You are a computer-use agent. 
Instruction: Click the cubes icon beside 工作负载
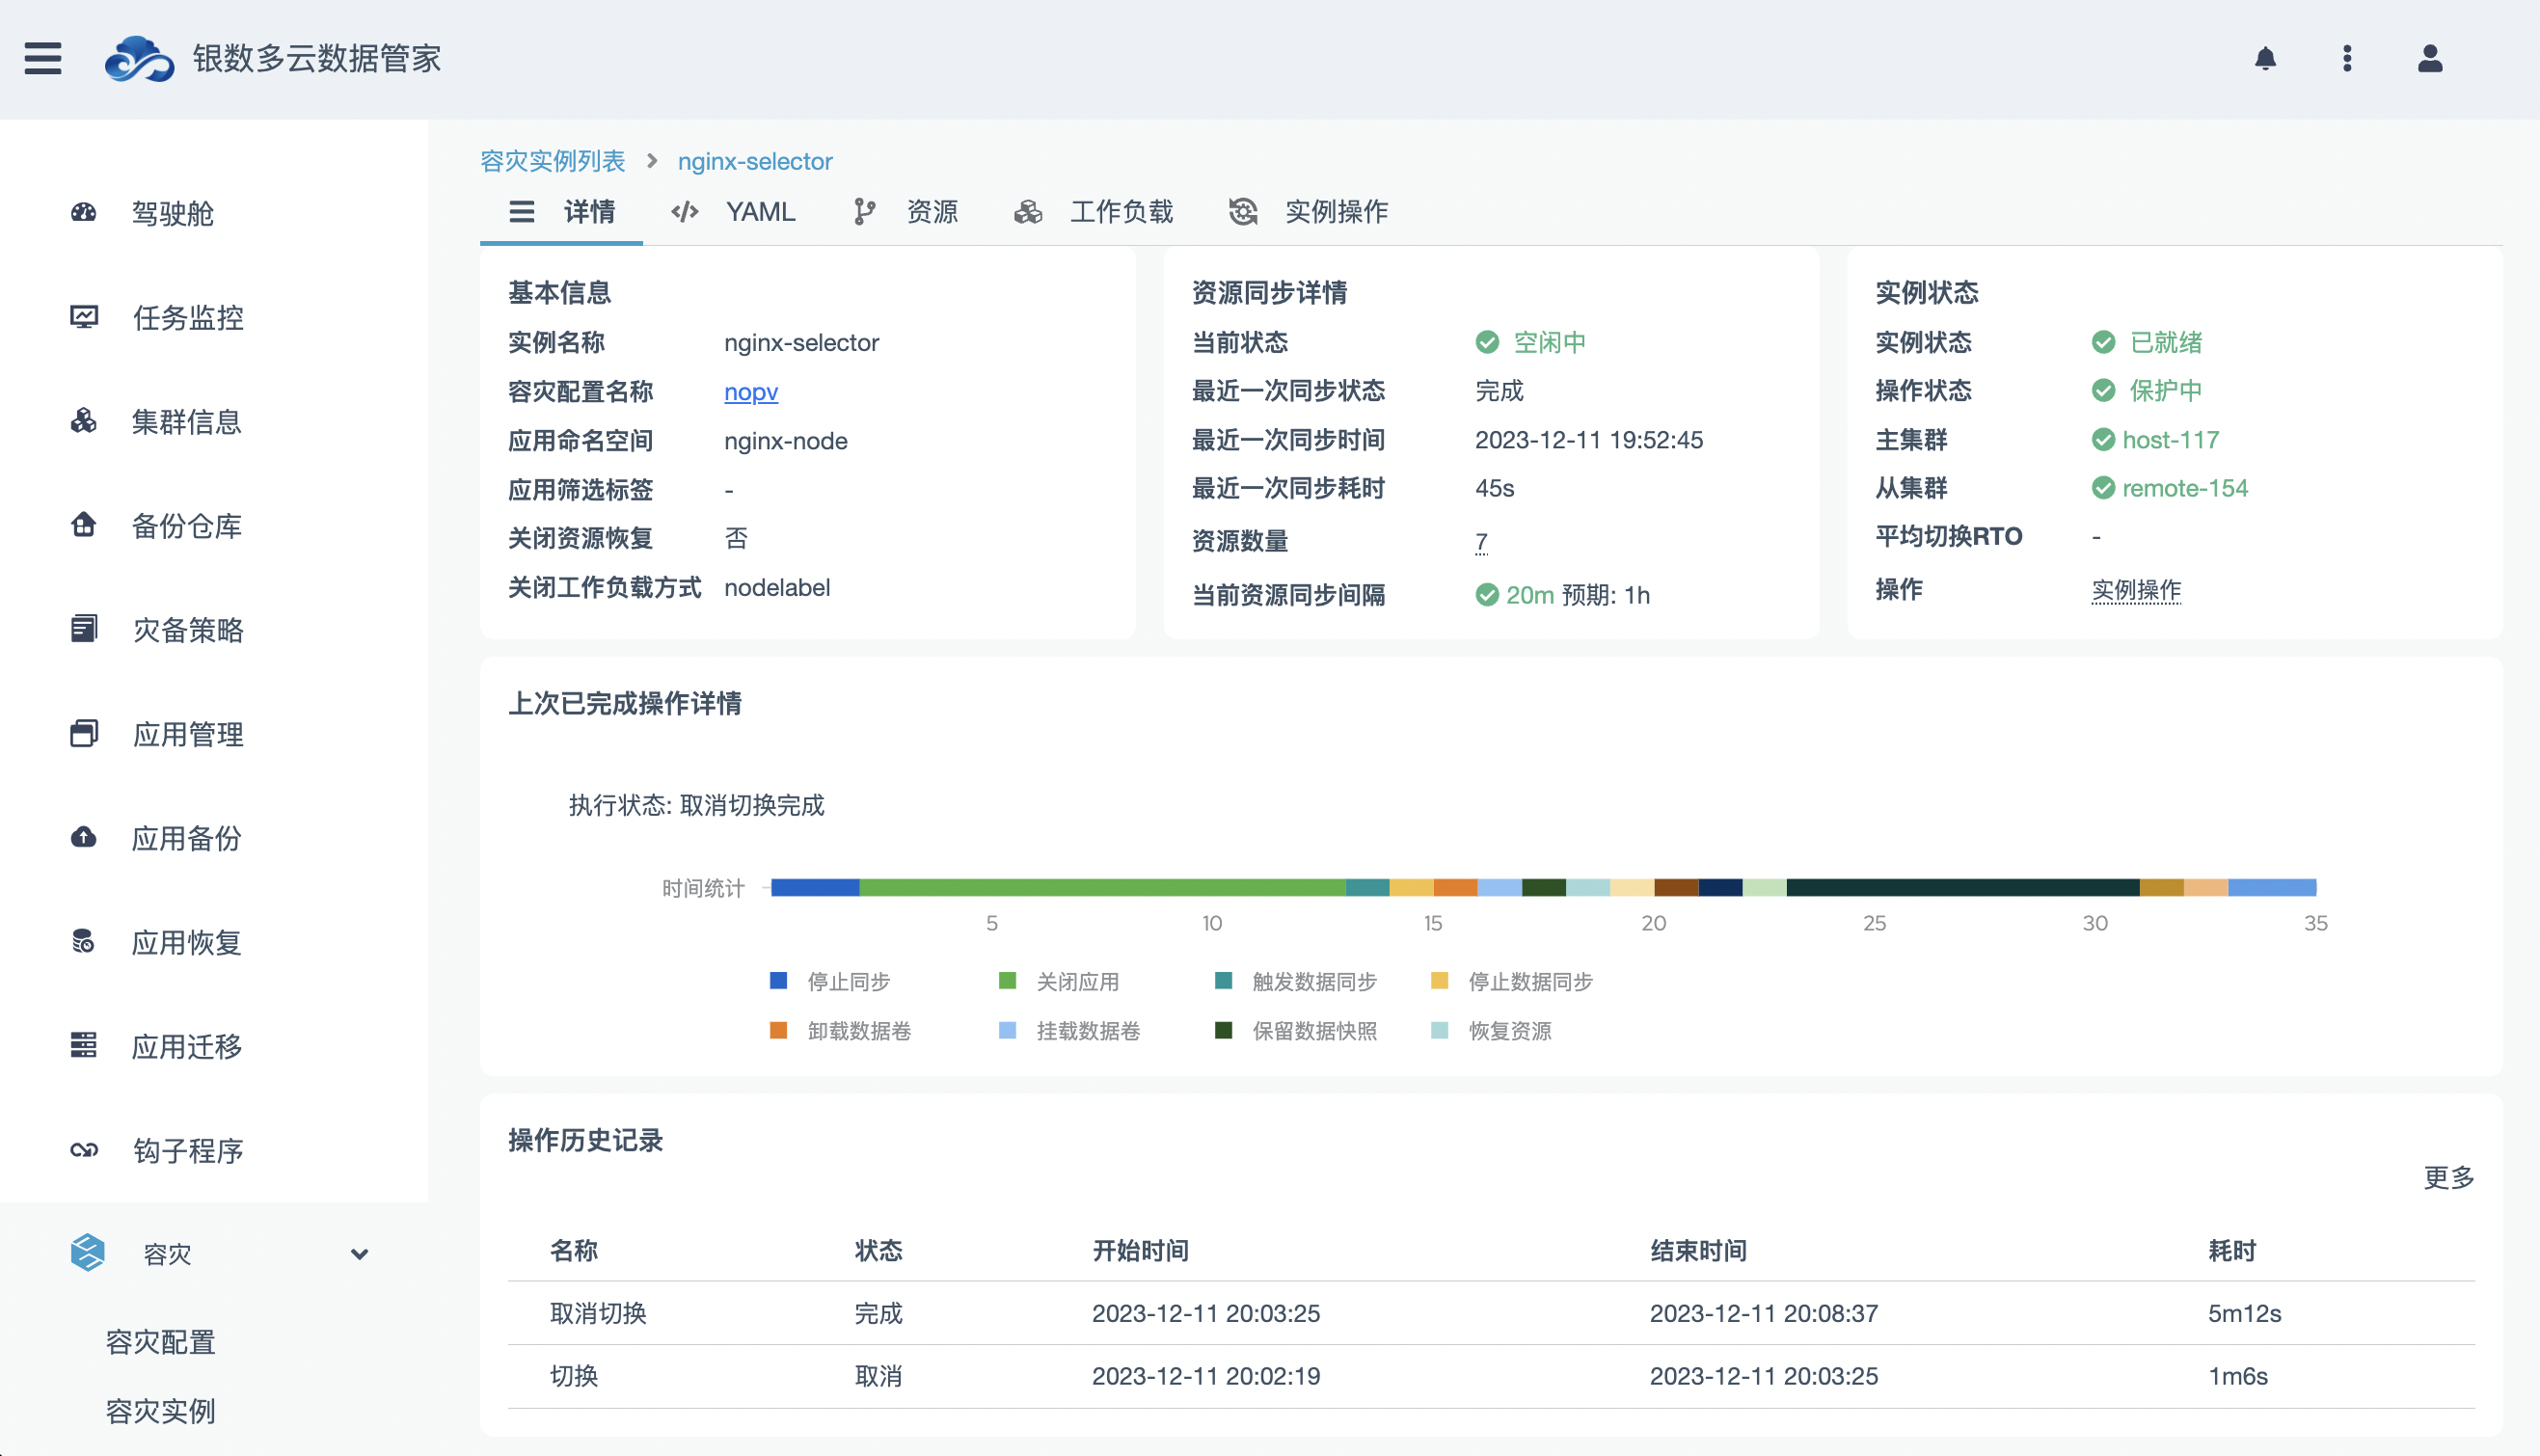pyautogui.click(x=1028, y=211)
